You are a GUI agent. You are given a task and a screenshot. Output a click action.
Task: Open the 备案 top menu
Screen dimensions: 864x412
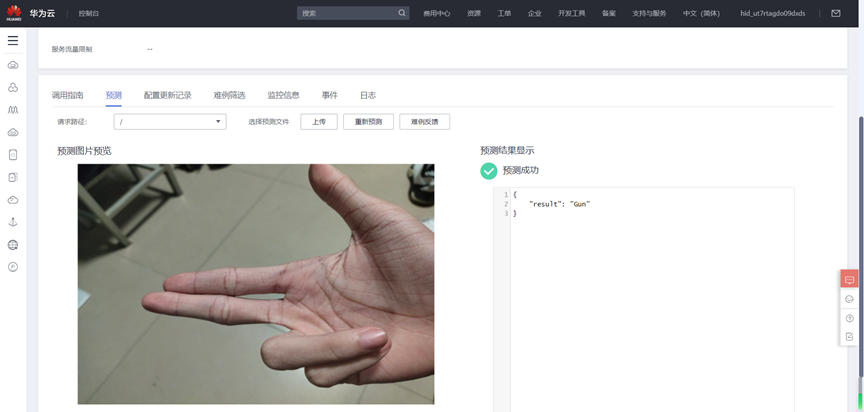pyautogui.click(x=609, y=13)
